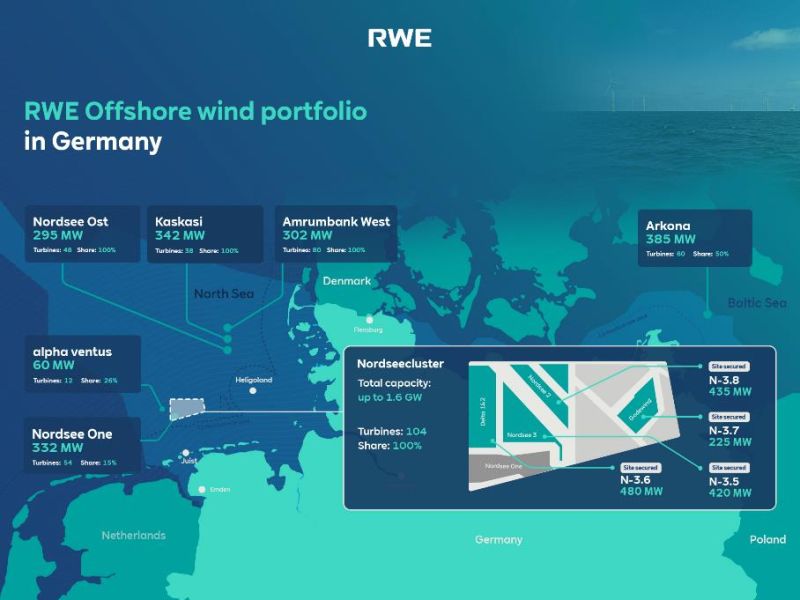Click the 'Nordseecluster' panel heading
The height and width of the screenshot is (600, 800).
401,363
